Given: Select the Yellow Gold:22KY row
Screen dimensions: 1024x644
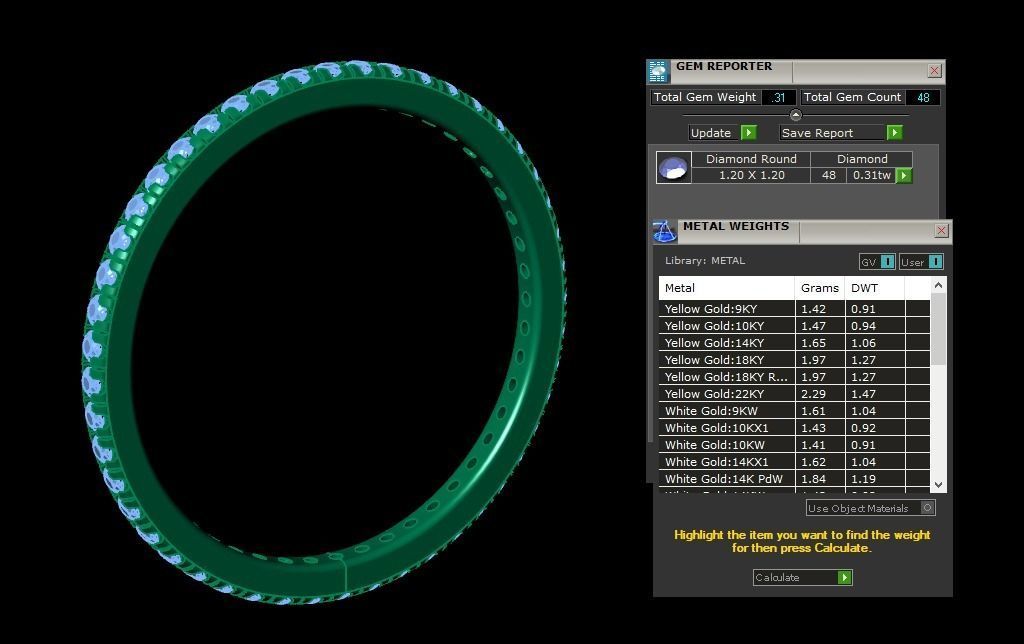Looking at the screenshot, I should [794, 393].
